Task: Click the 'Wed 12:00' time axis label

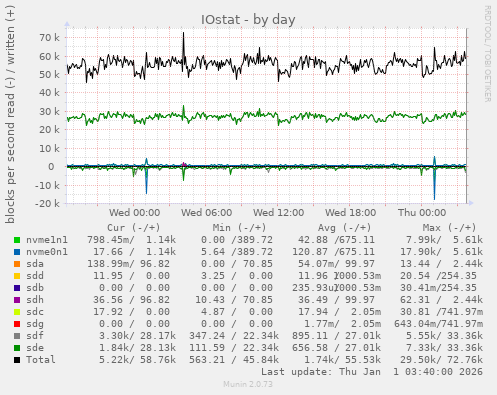Action: [x=278, y=213]
